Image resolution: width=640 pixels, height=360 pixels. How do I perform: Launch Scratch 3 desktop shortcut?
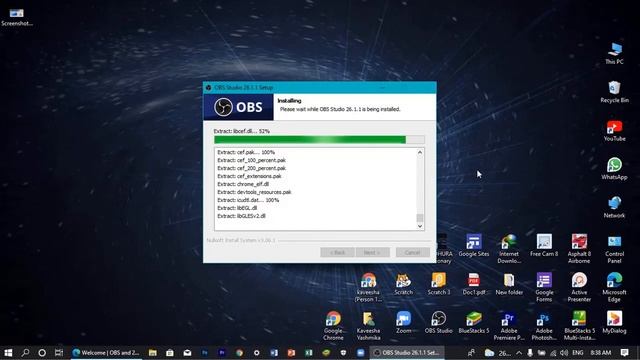(439, 284)
